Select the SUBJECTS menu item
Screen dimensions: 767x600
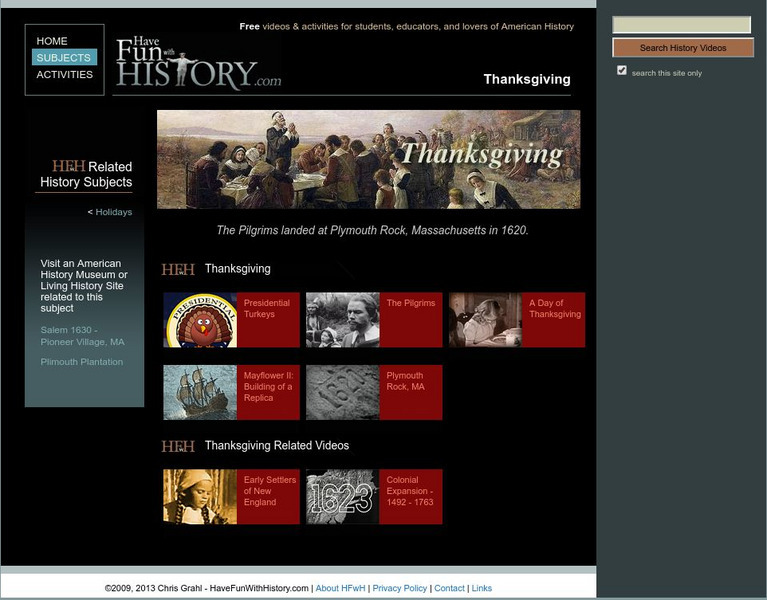click(64, 58)
